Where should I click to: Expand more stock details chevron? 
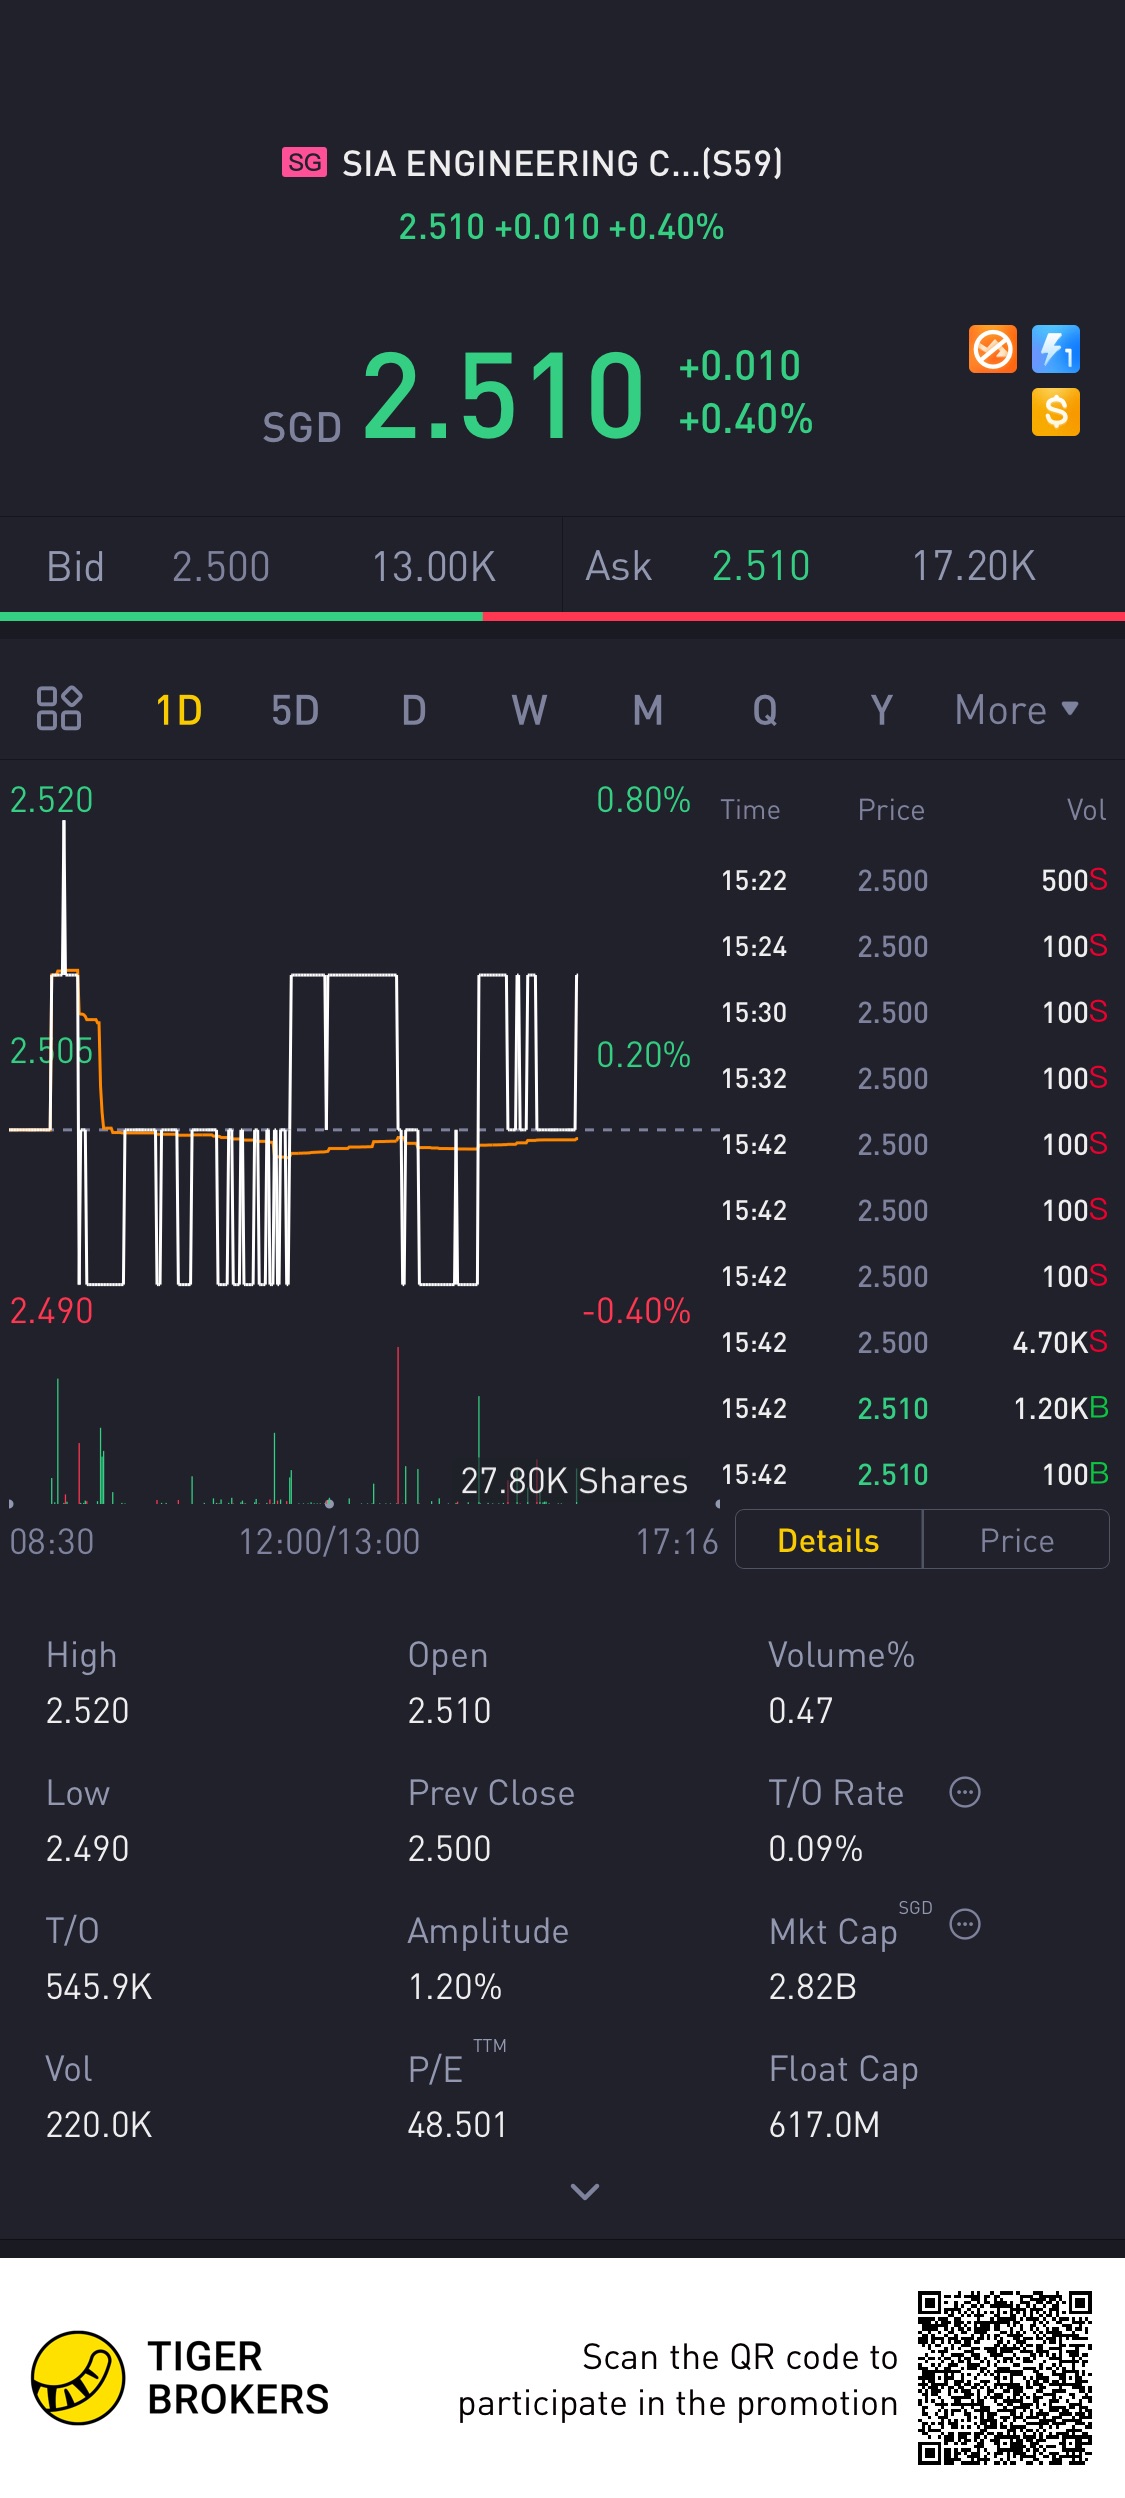click(x=585, y=2191)
